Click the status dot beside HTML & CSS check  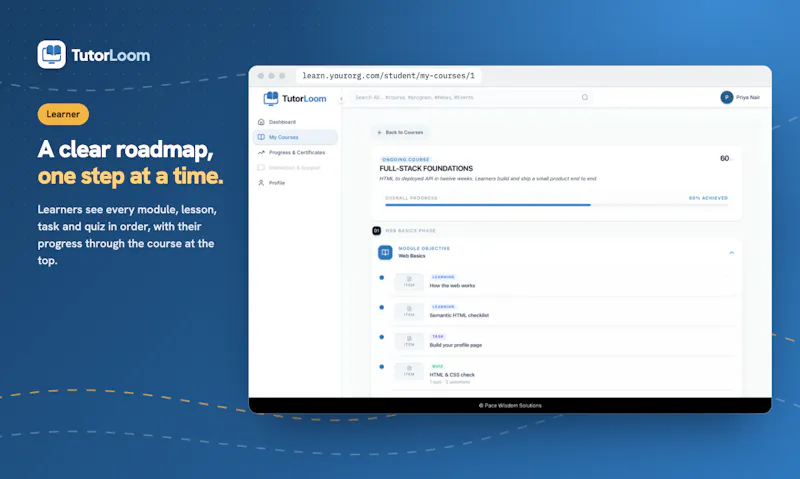tap(382, 366)
